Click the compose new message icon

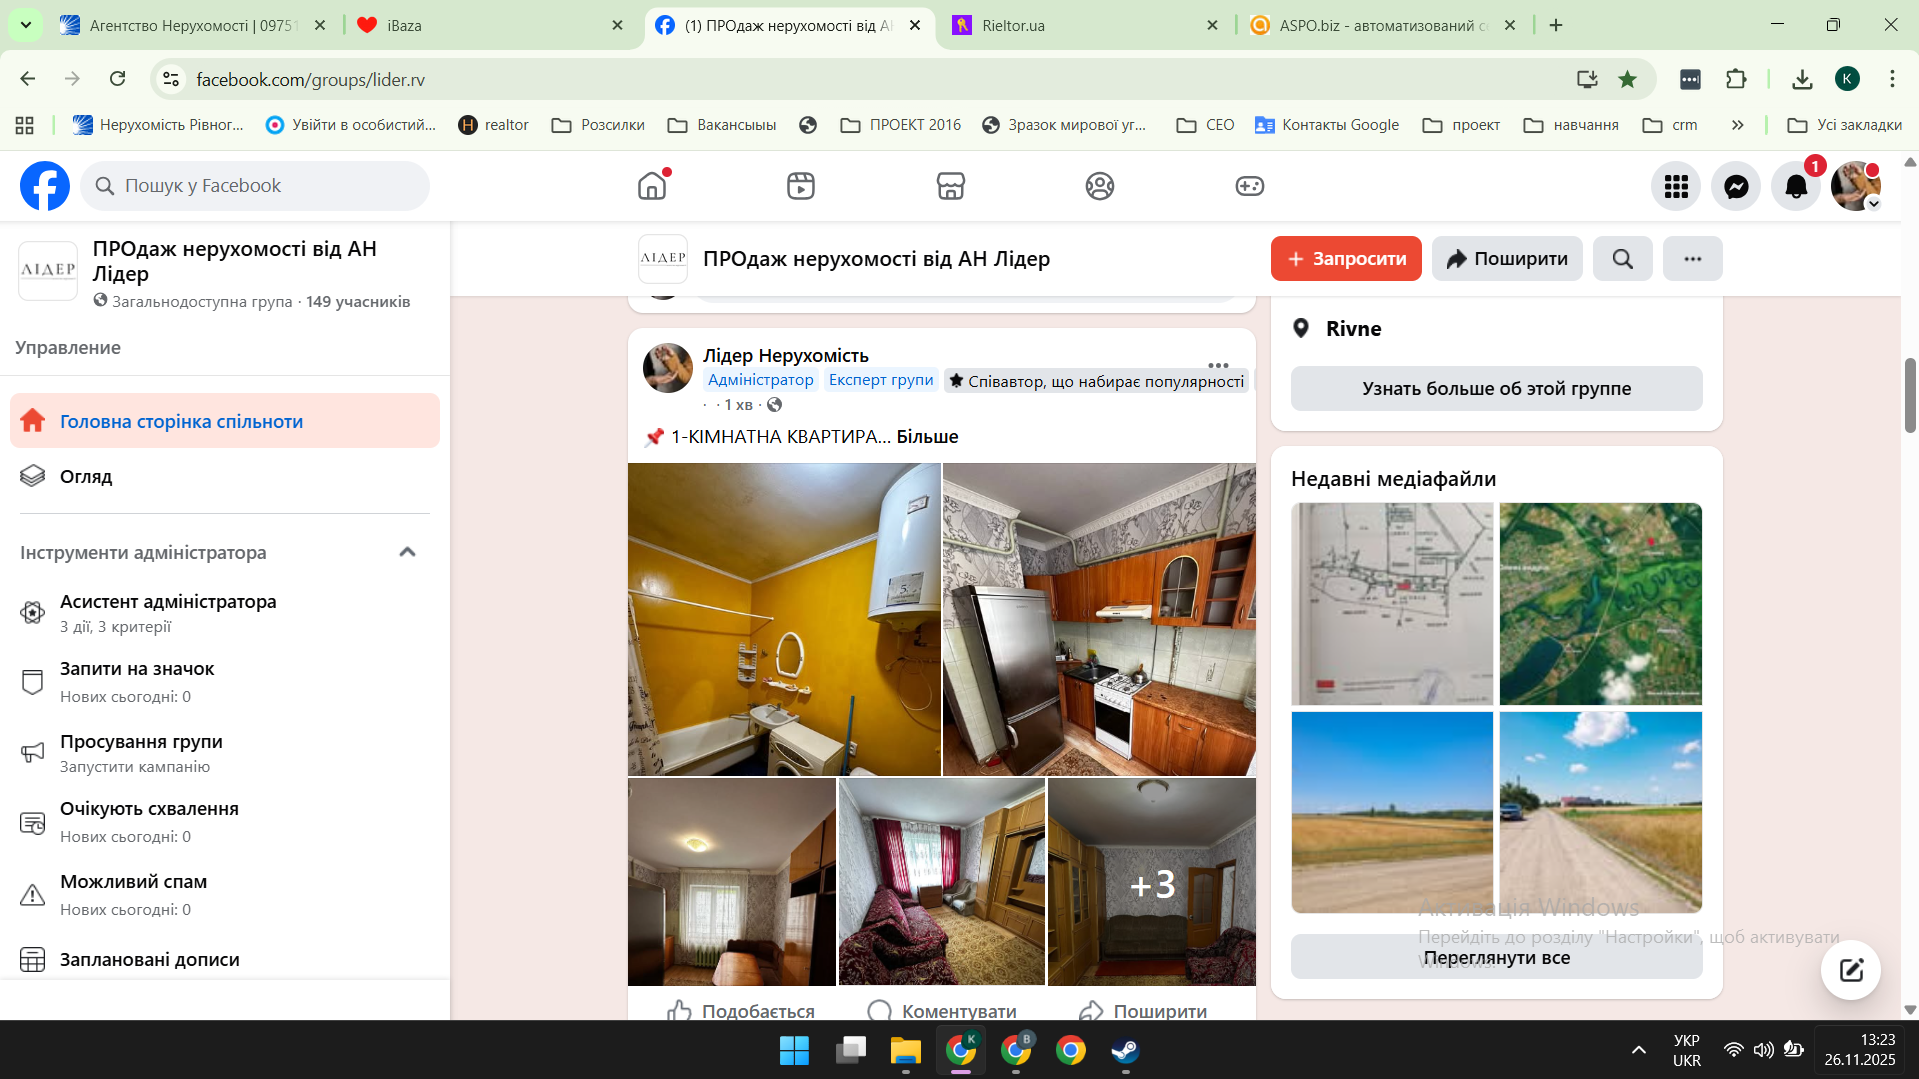tap(1850, 969)
